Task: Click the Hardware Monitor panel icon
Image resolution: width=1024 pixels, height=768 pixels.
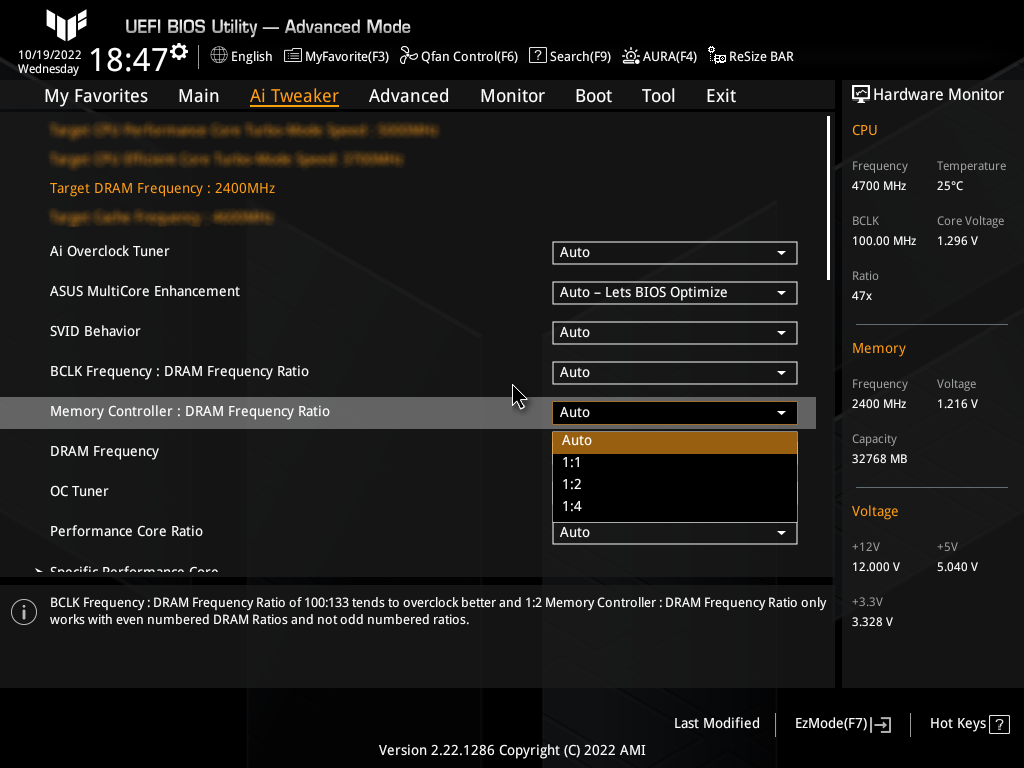Action: pos(862,94)
